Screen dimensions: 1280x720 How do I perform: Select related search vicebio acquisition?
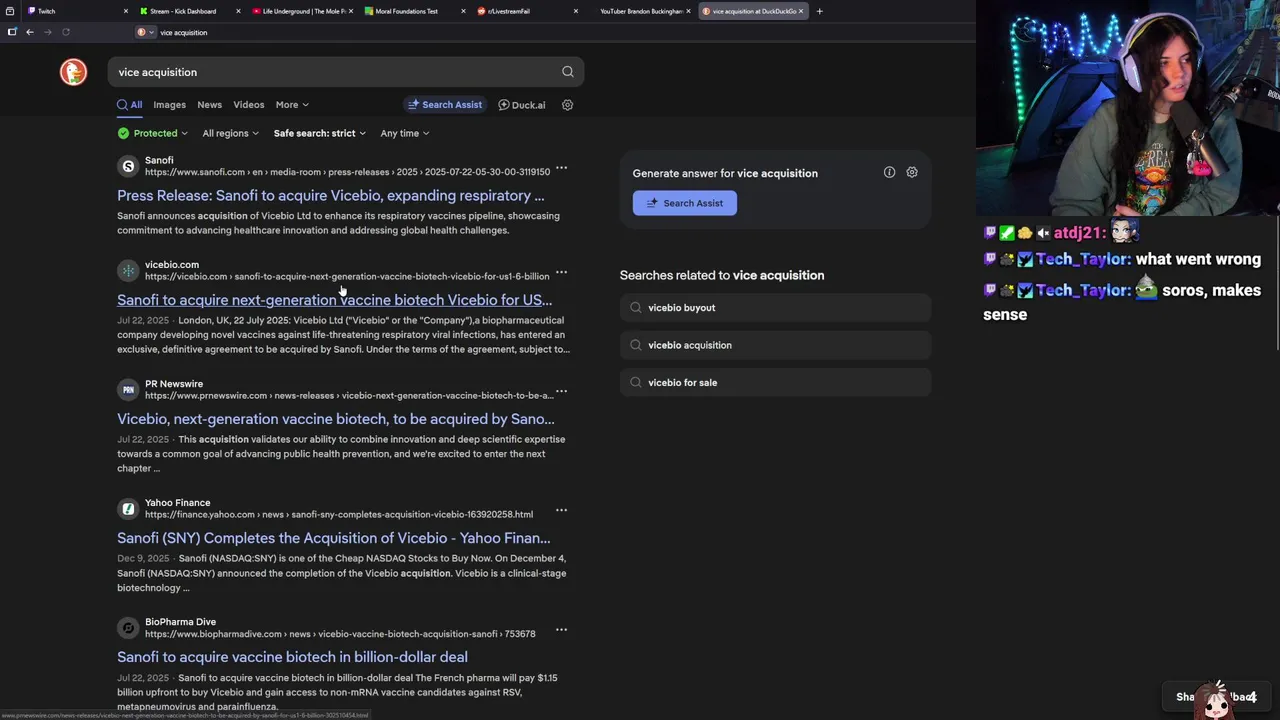tap(775, 345)
